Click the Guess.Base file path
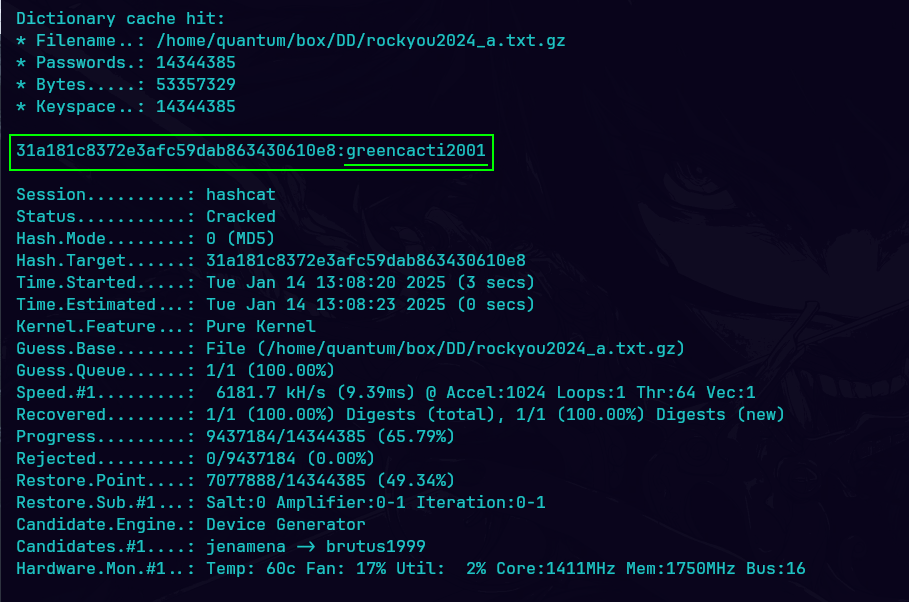Viewport: 909px width, 602px height. click(x=445, y=348)
